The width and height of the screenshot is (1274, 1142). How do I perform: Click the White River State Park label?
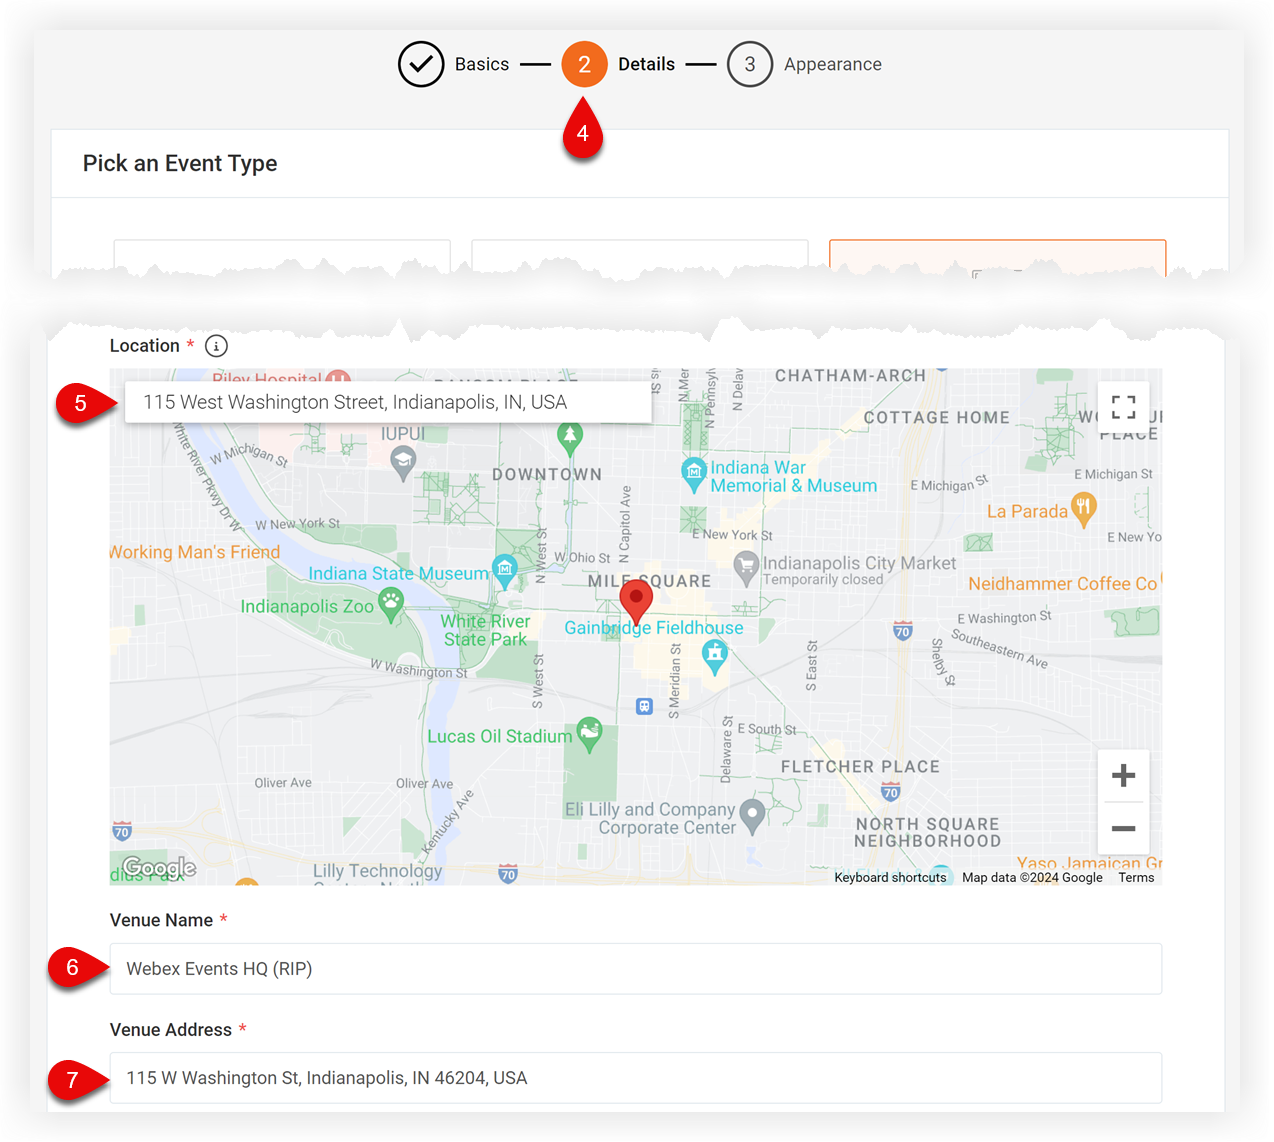(486, 630)
